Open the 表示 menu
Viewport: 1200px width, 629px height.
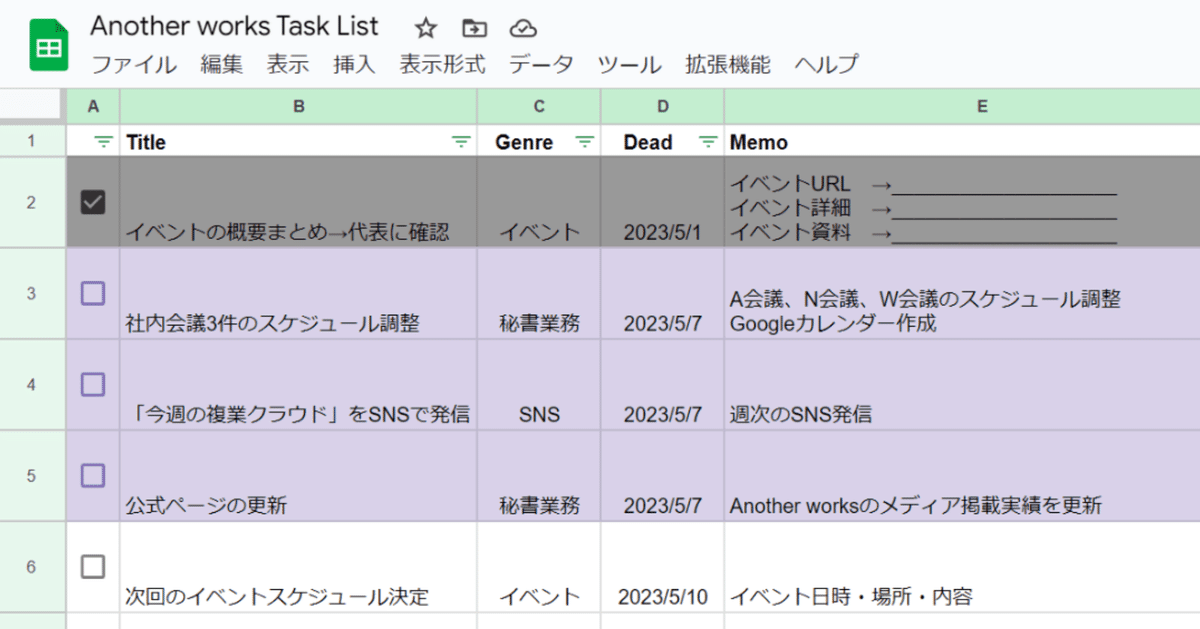coord(288,65)
